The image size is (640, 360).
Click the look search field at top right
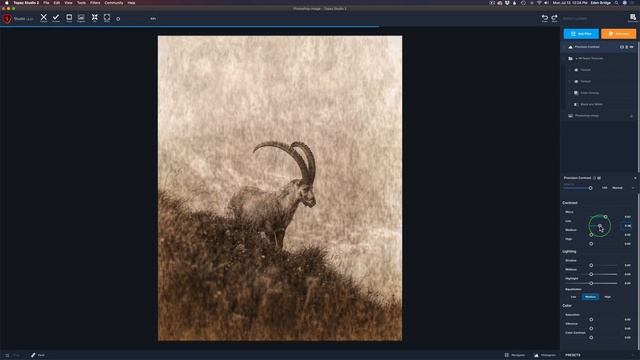pos(593,18)
